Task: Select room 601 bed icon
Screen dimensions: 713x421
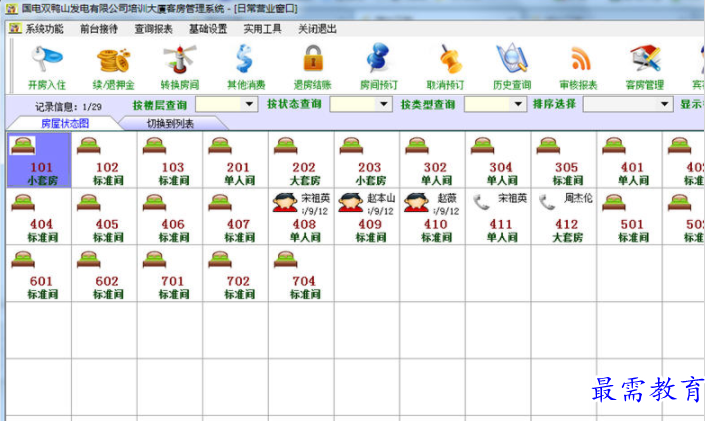Action: 23,260
